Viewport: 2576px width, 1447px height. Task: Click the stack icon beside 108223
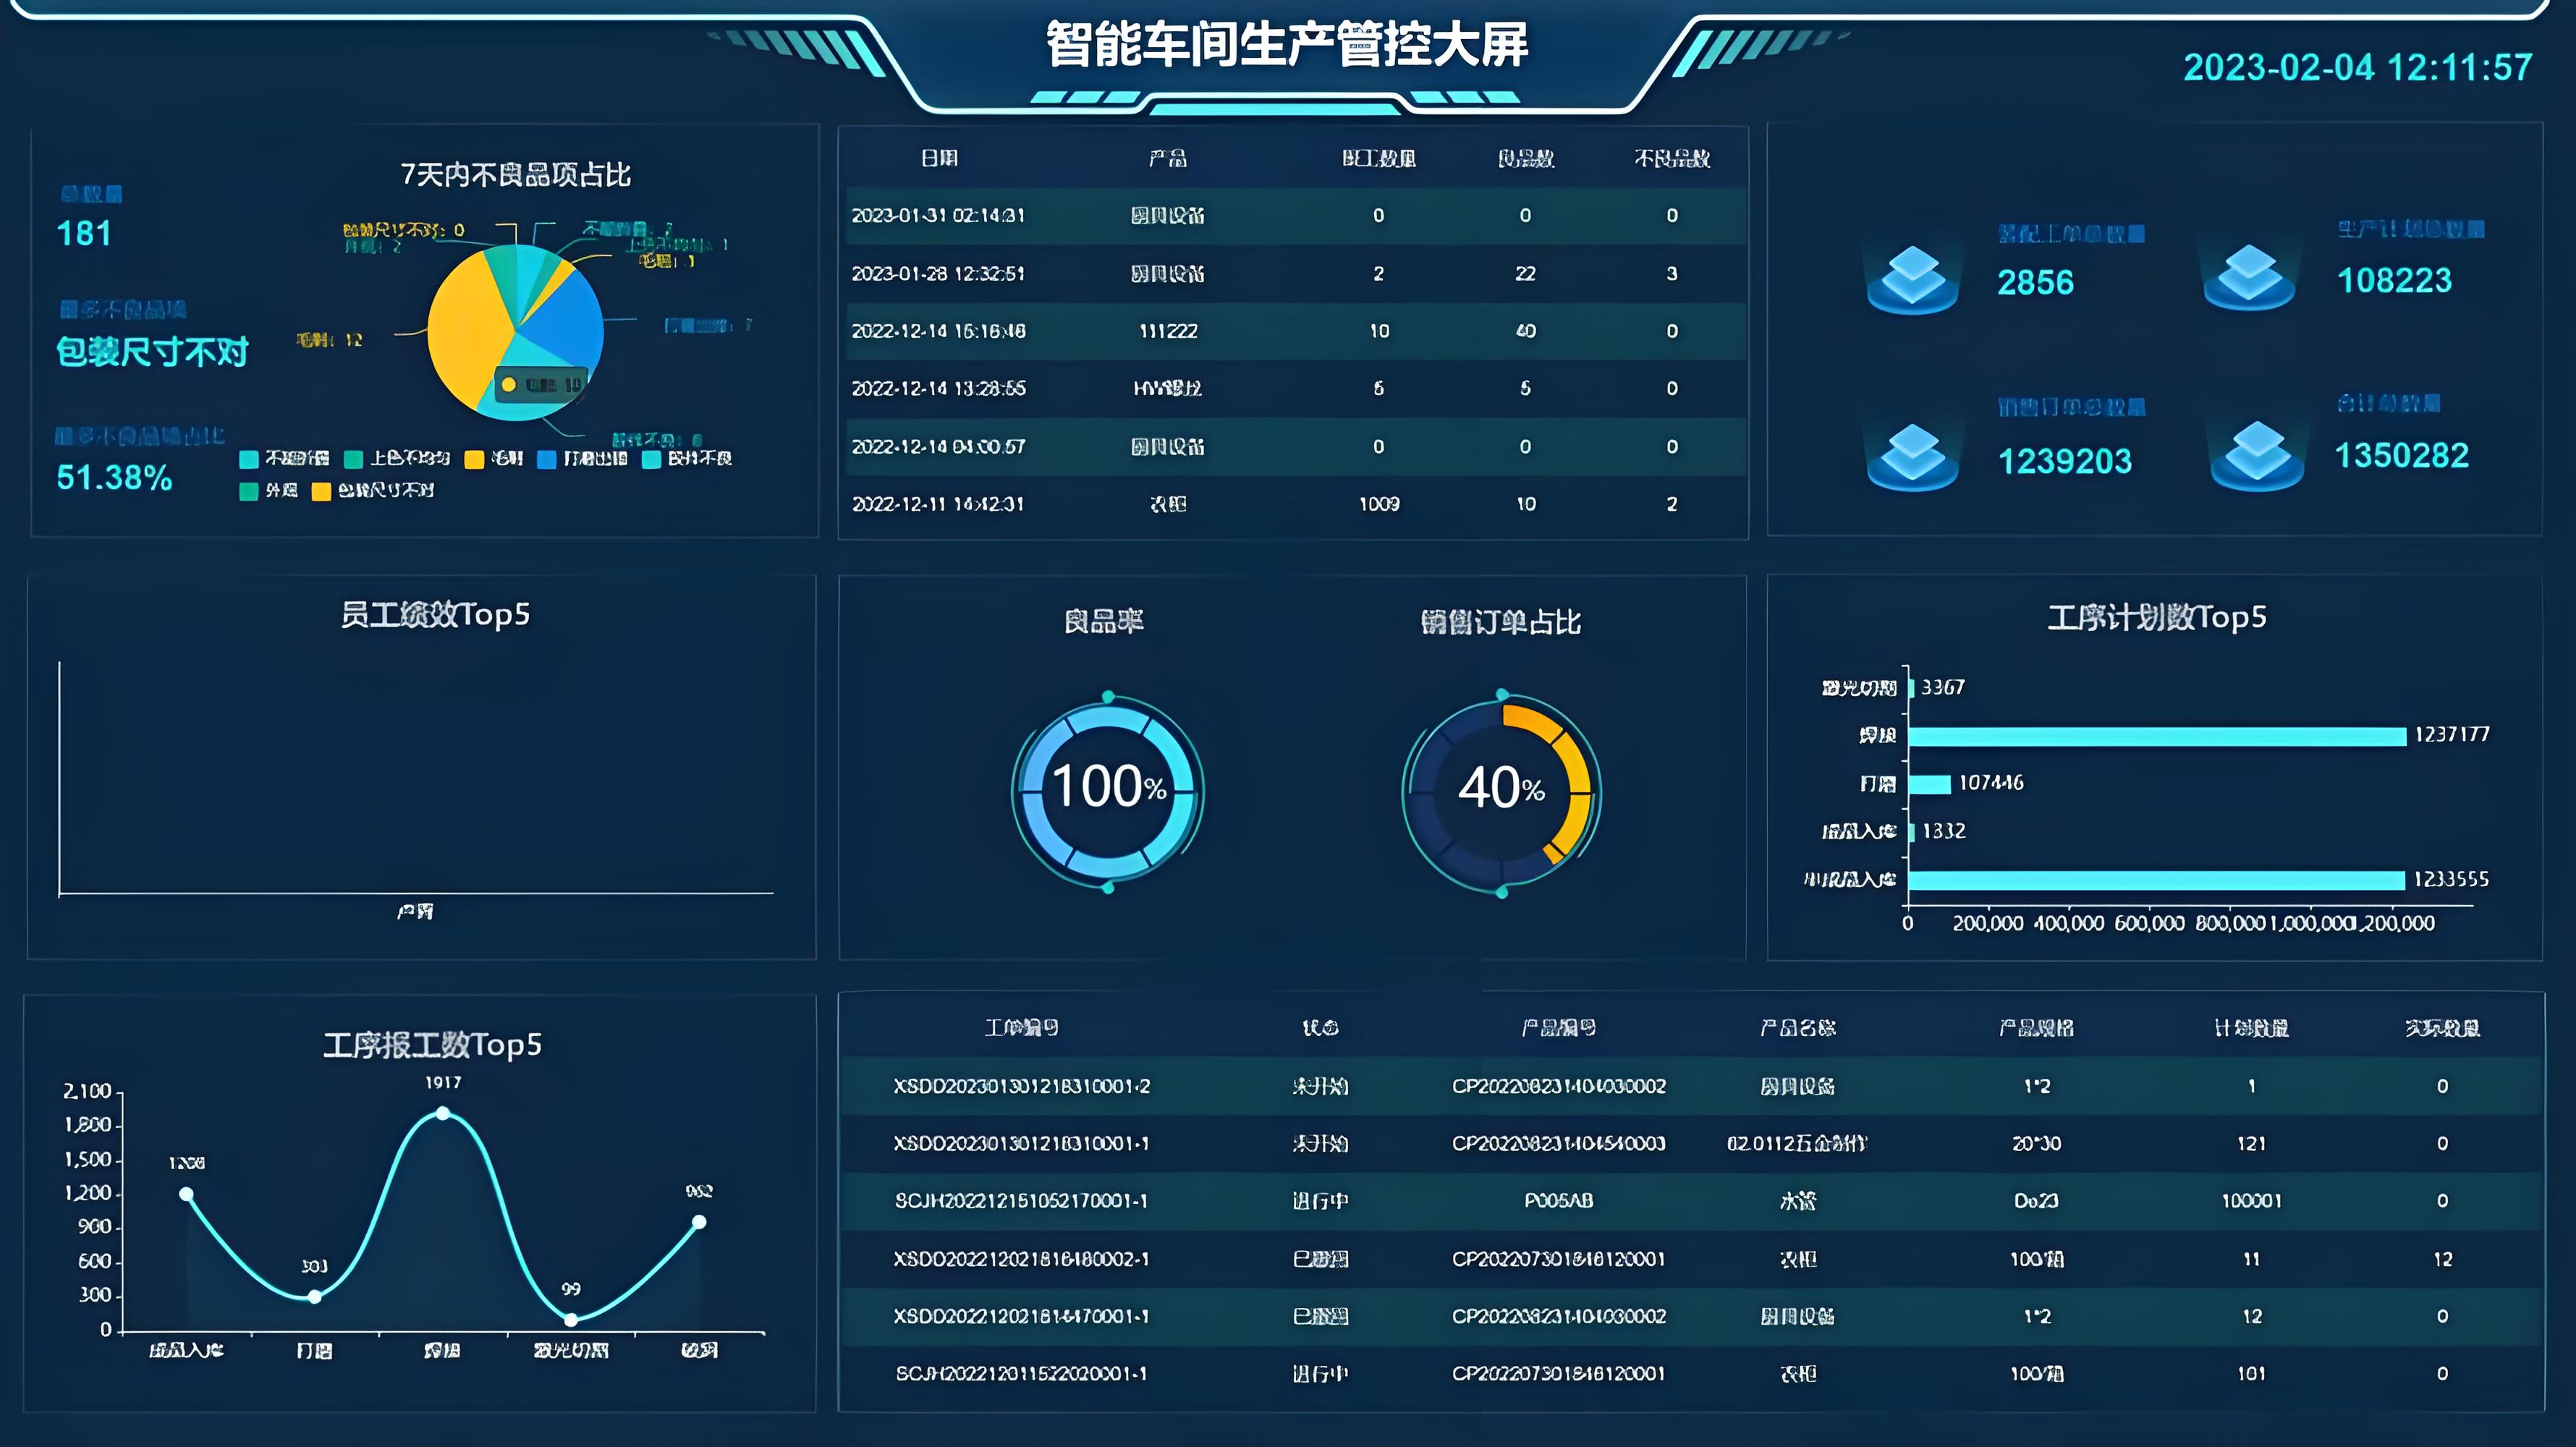[2249, 276]
